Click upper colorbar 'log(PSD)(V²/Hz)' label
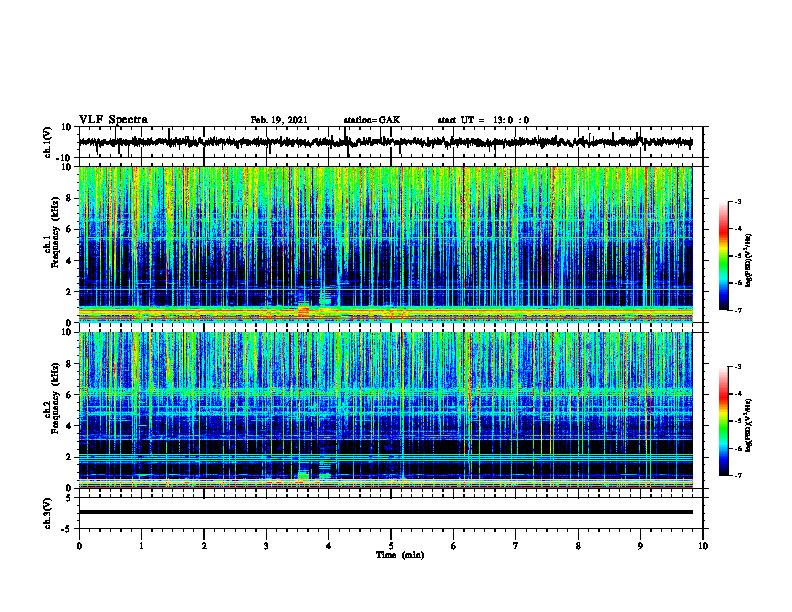The image size is (792, 612). pyautogui.click(x=749, y=261)
